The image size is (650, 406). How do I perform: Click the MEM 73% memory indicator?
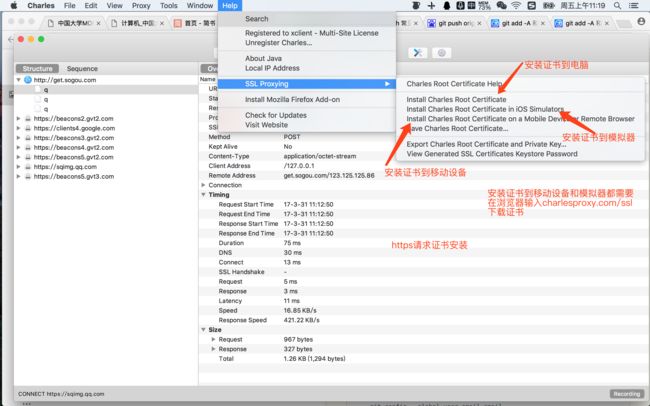484,5
